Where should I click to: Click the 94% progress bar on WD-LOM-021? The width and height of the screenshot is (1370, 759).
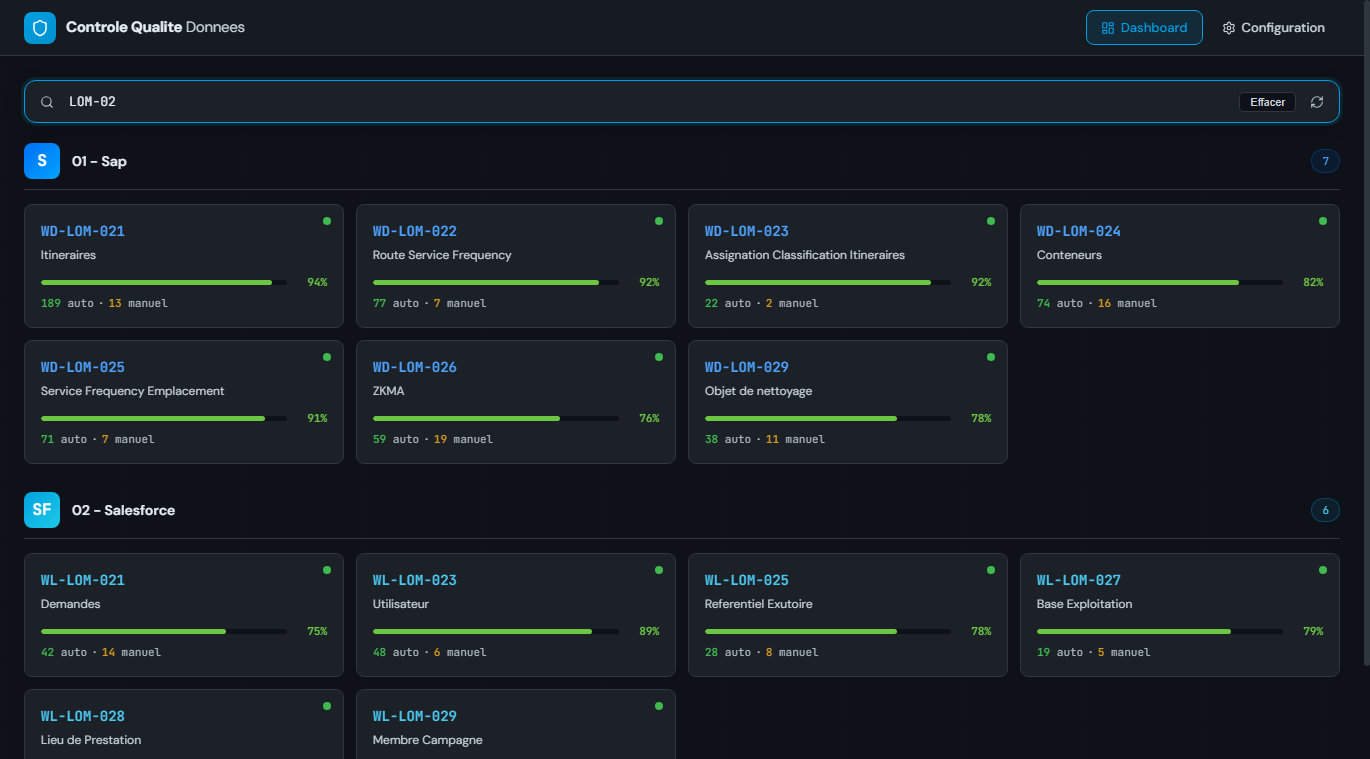[164, 282]
